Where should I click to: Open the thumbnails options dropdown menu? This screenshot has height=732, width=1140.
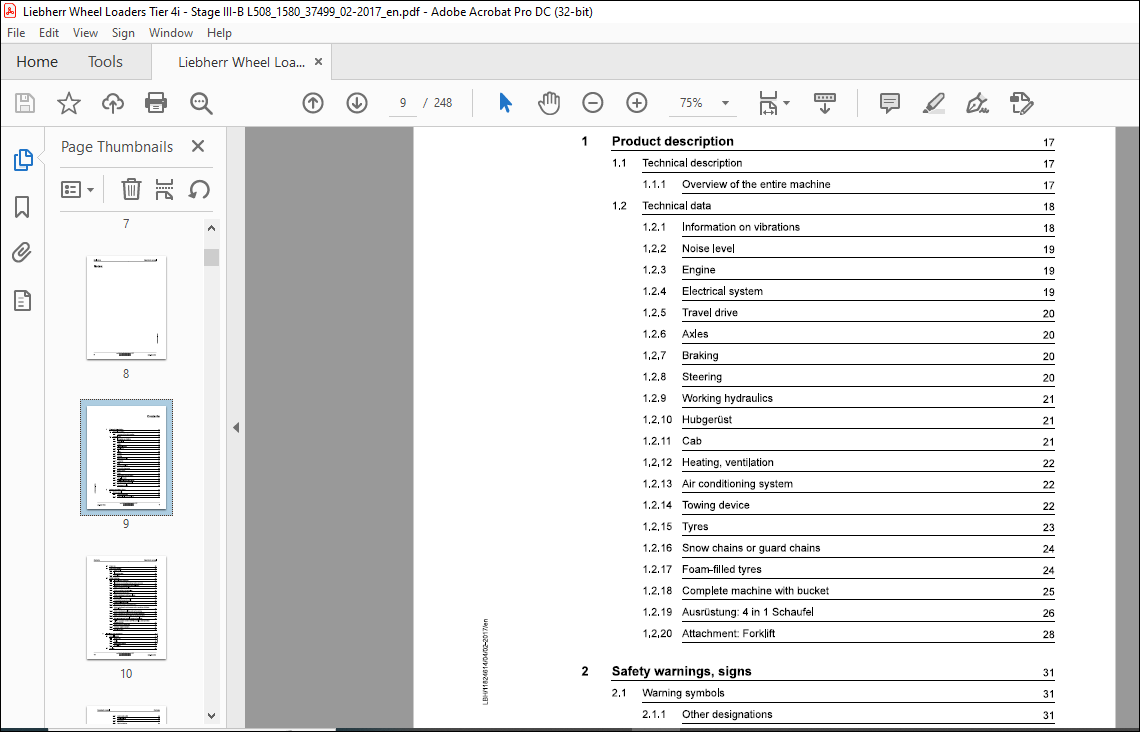[77, 190]
